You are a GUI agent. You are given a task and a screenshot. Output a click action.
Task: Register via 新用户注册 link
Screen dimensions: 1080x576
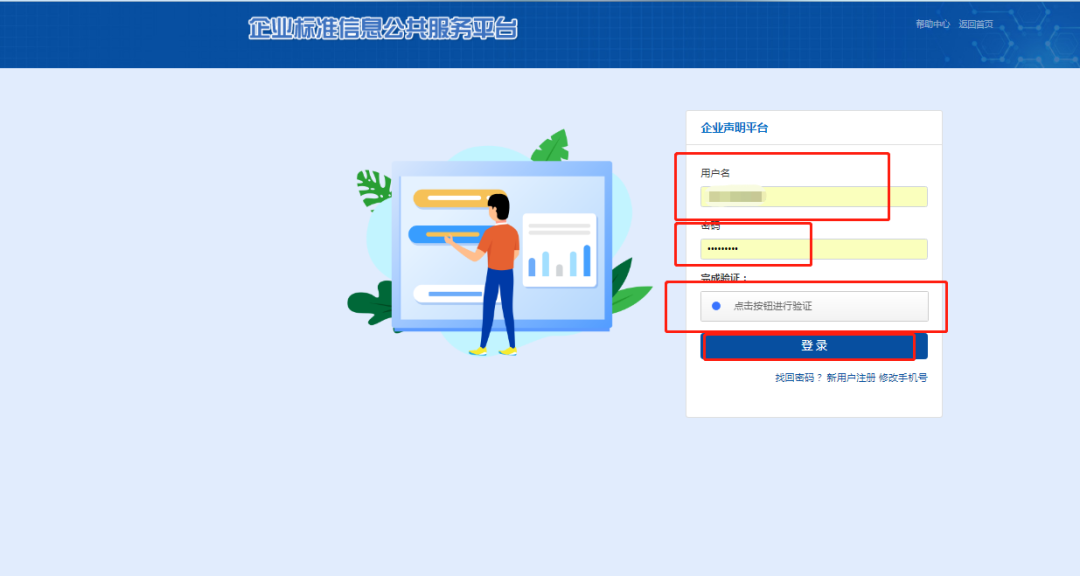tap(850, 378)
